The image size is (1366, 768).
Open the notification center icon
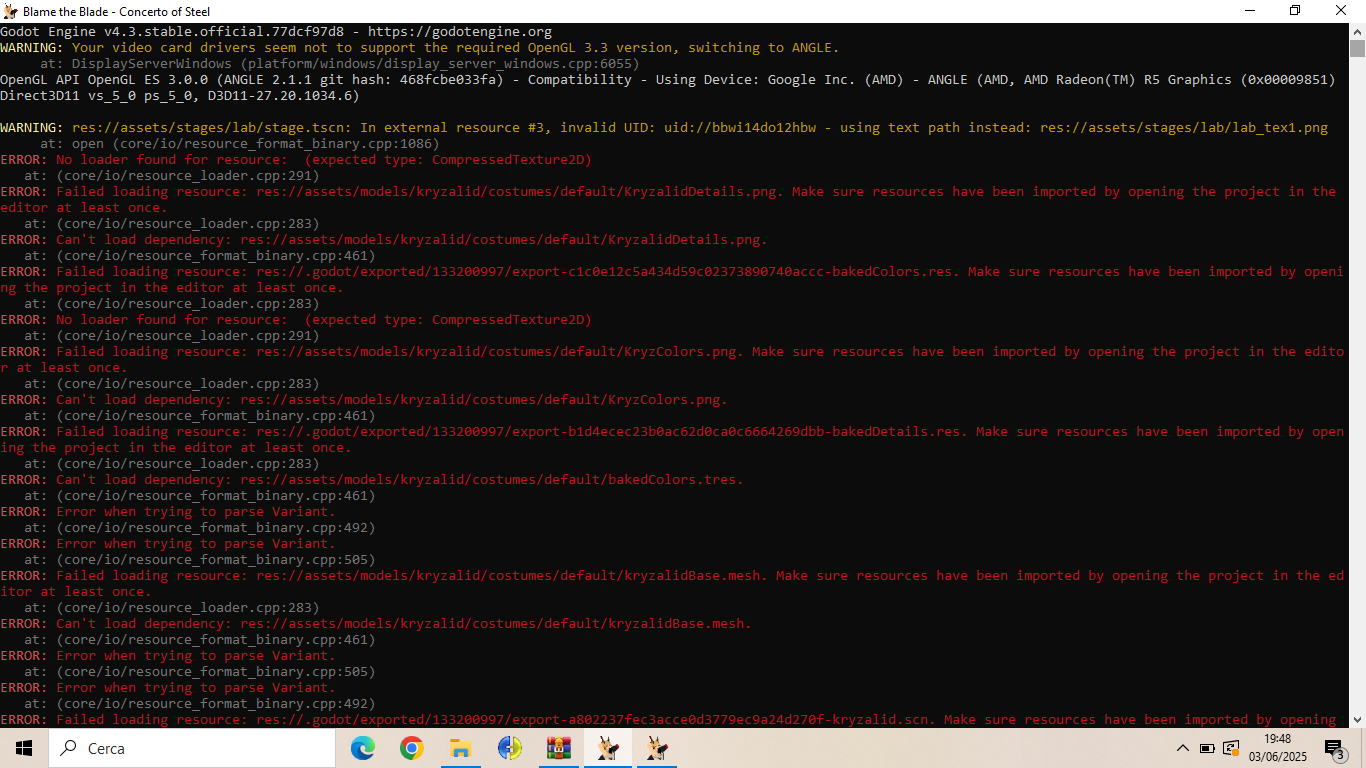click(x=1334, y=748)
